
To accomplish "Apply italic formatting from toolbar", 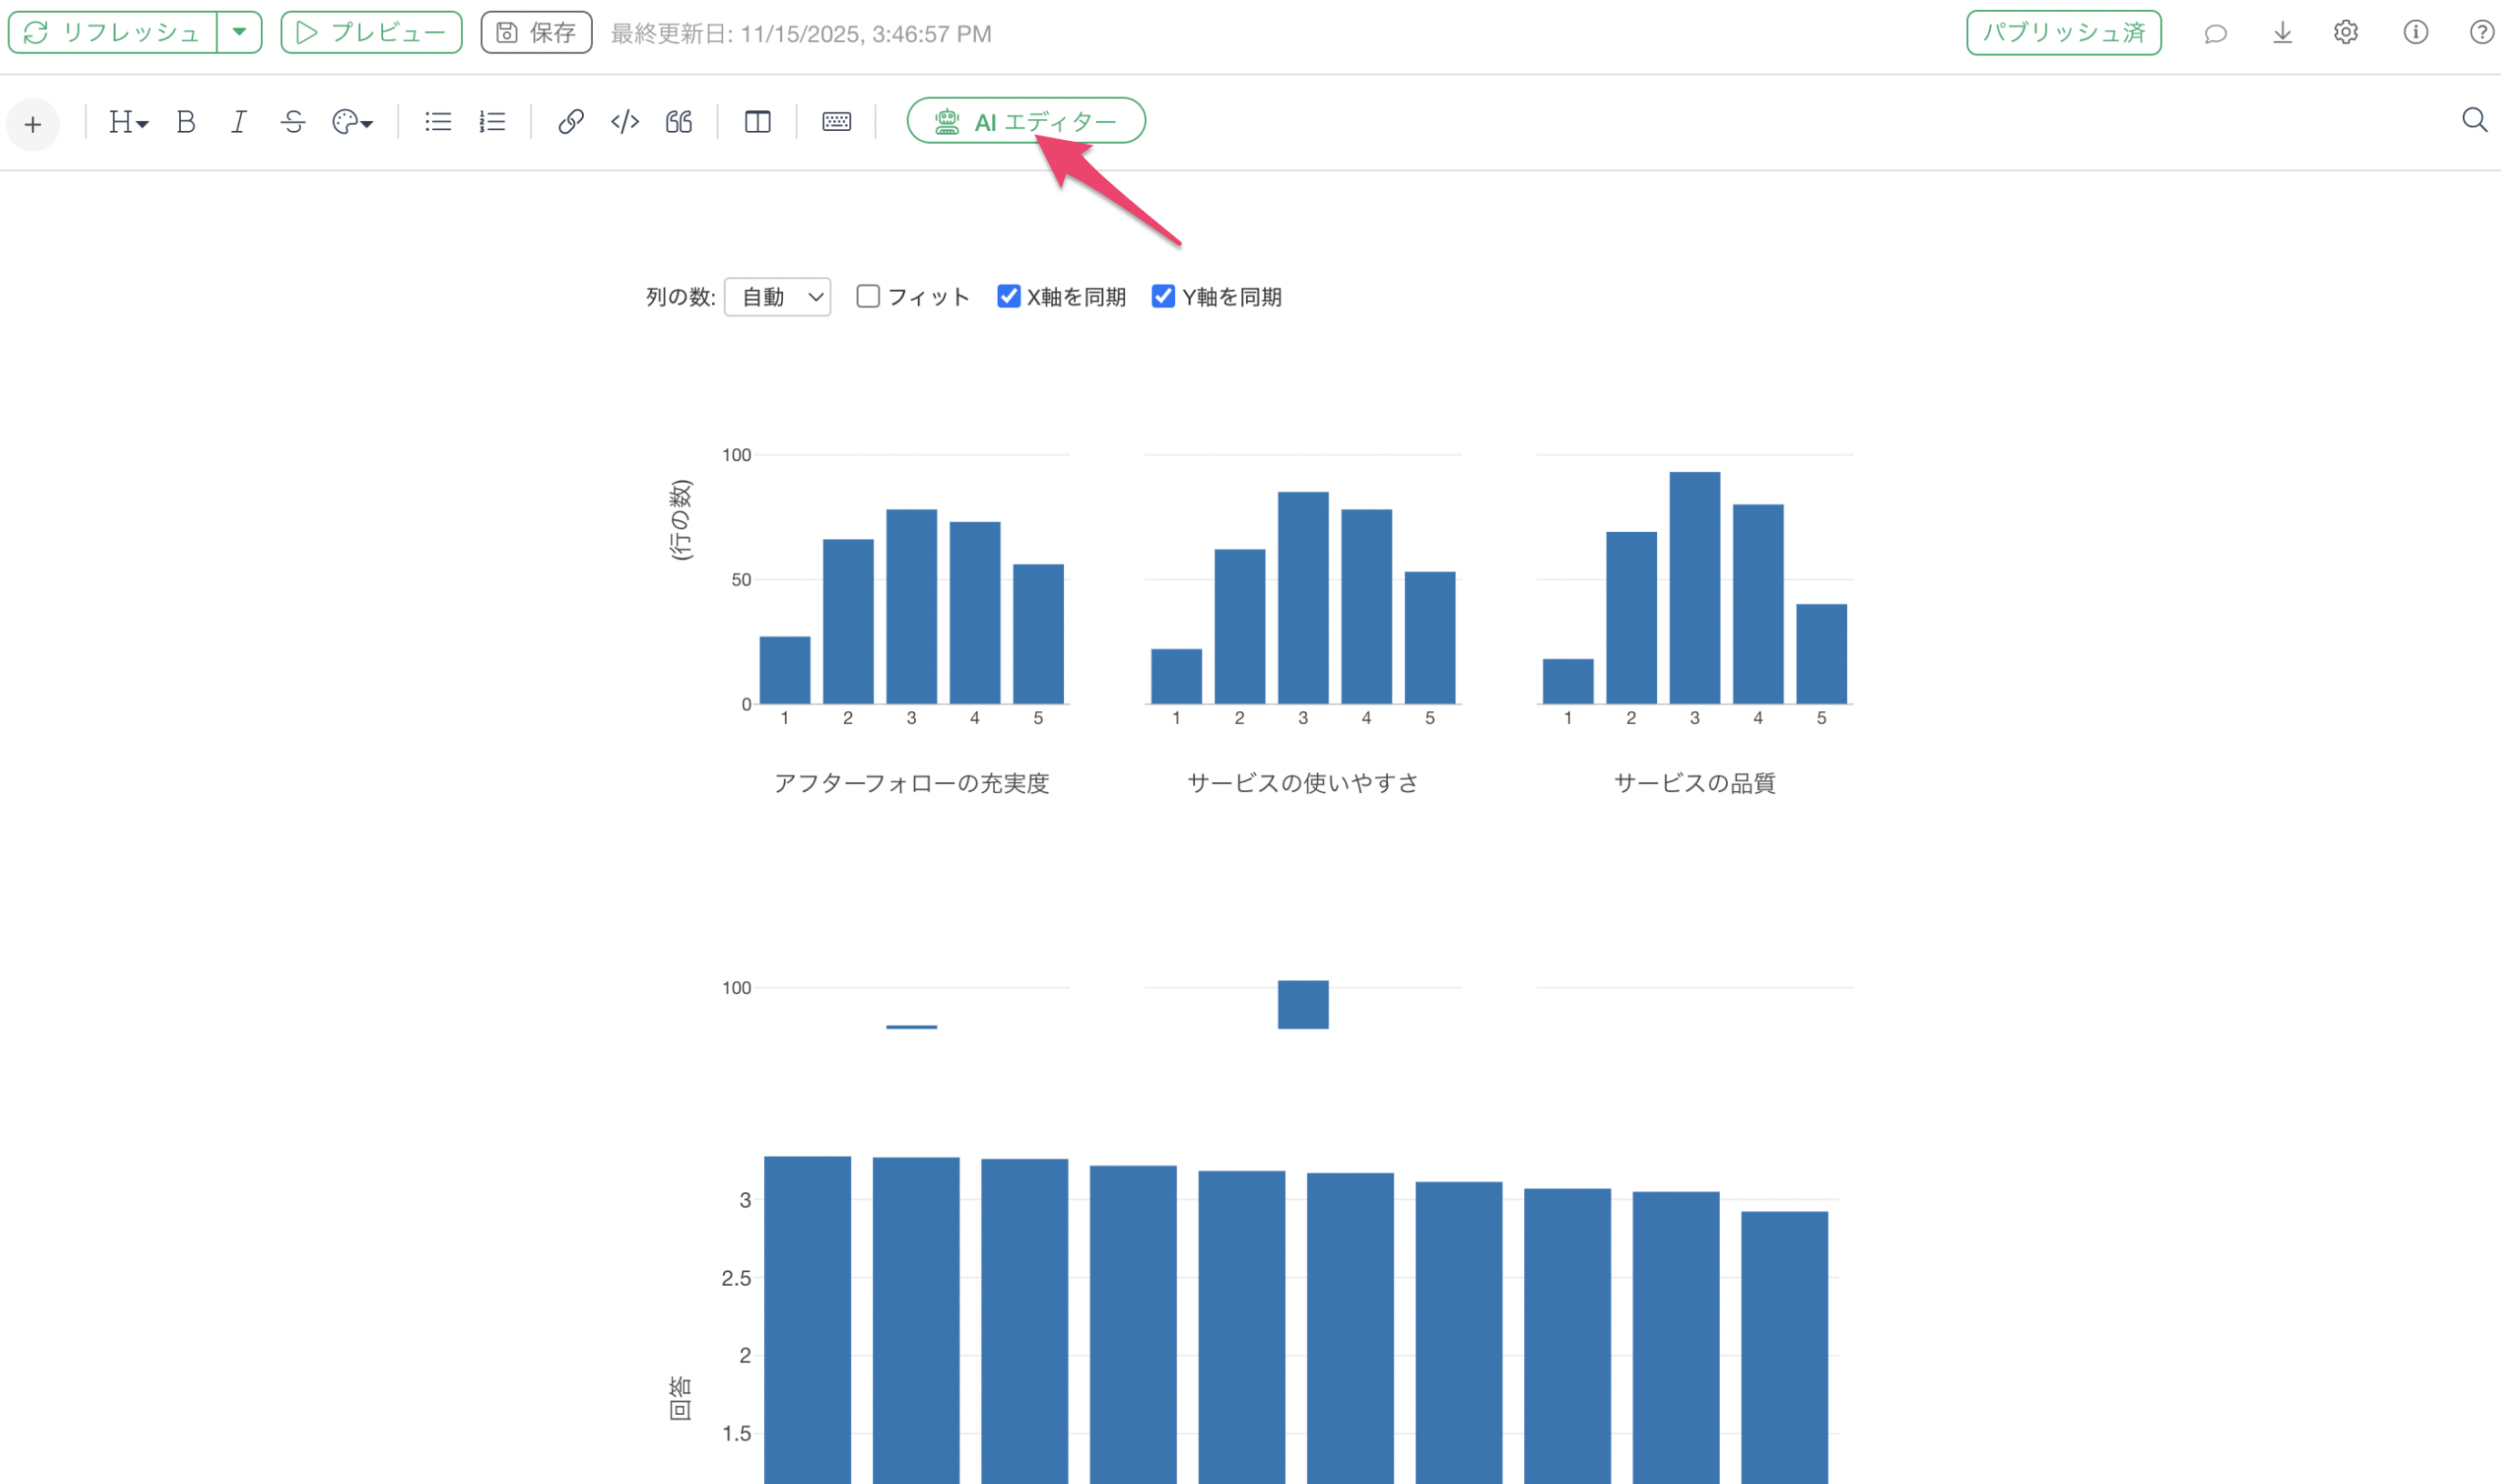I will [x=238, y=122].
